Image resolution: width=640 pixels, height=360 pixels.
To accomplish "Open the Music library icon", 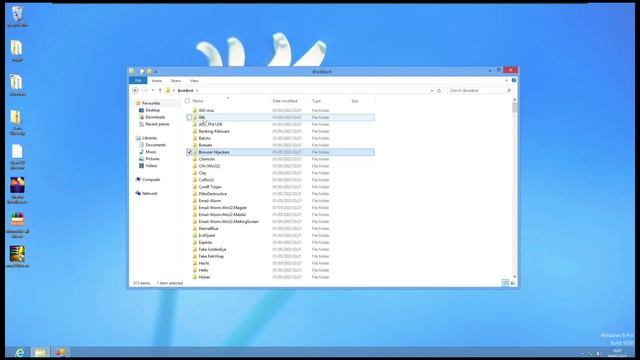I will (141, 152).
